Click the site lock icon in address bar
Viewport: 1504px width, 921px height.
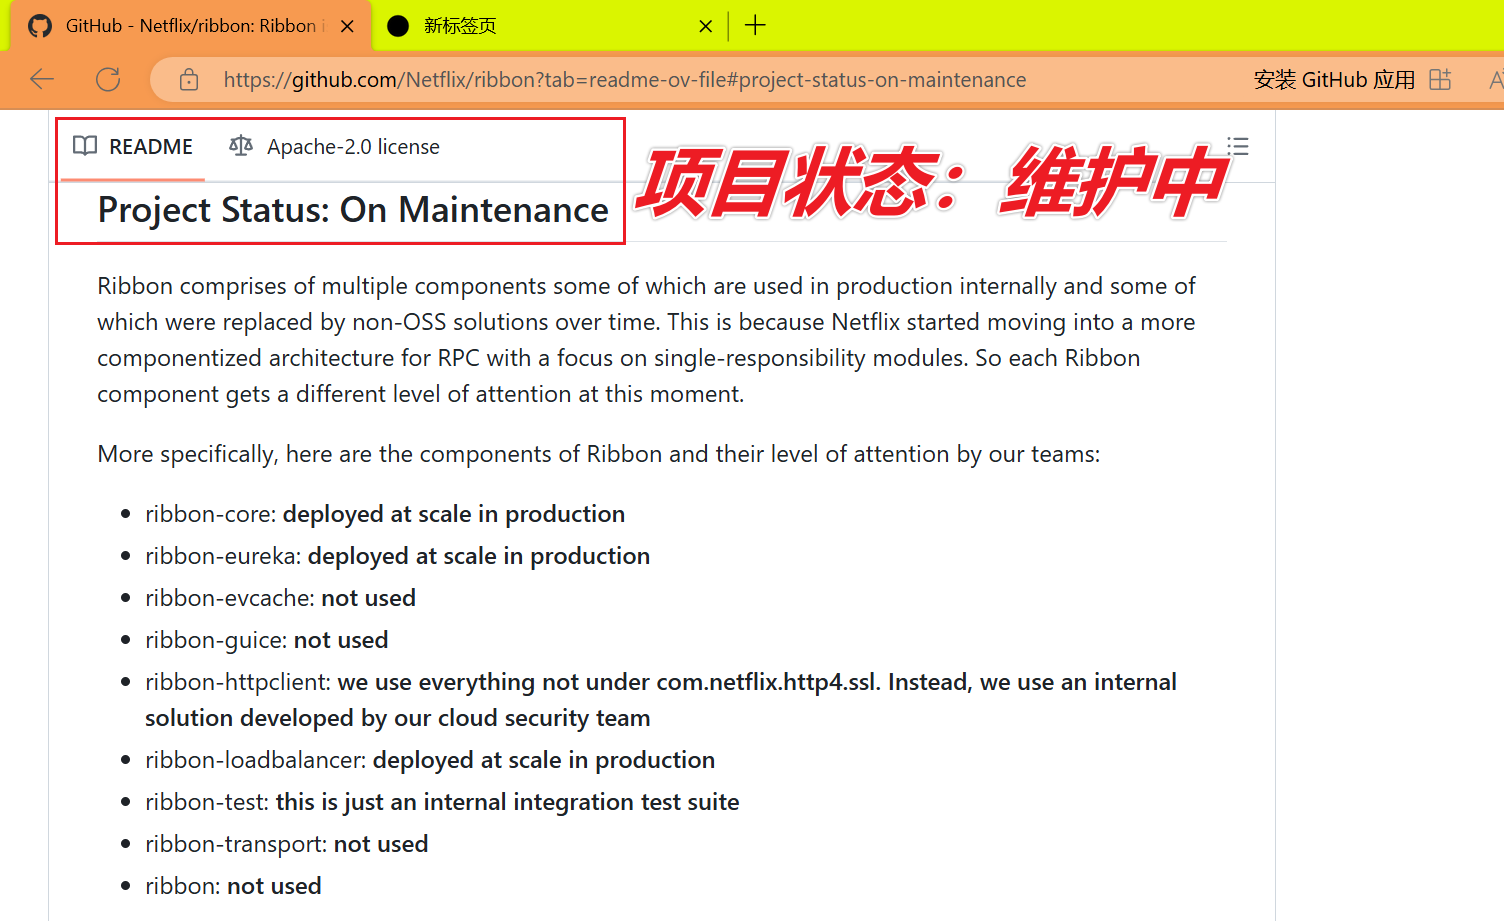tap(189, 80)
